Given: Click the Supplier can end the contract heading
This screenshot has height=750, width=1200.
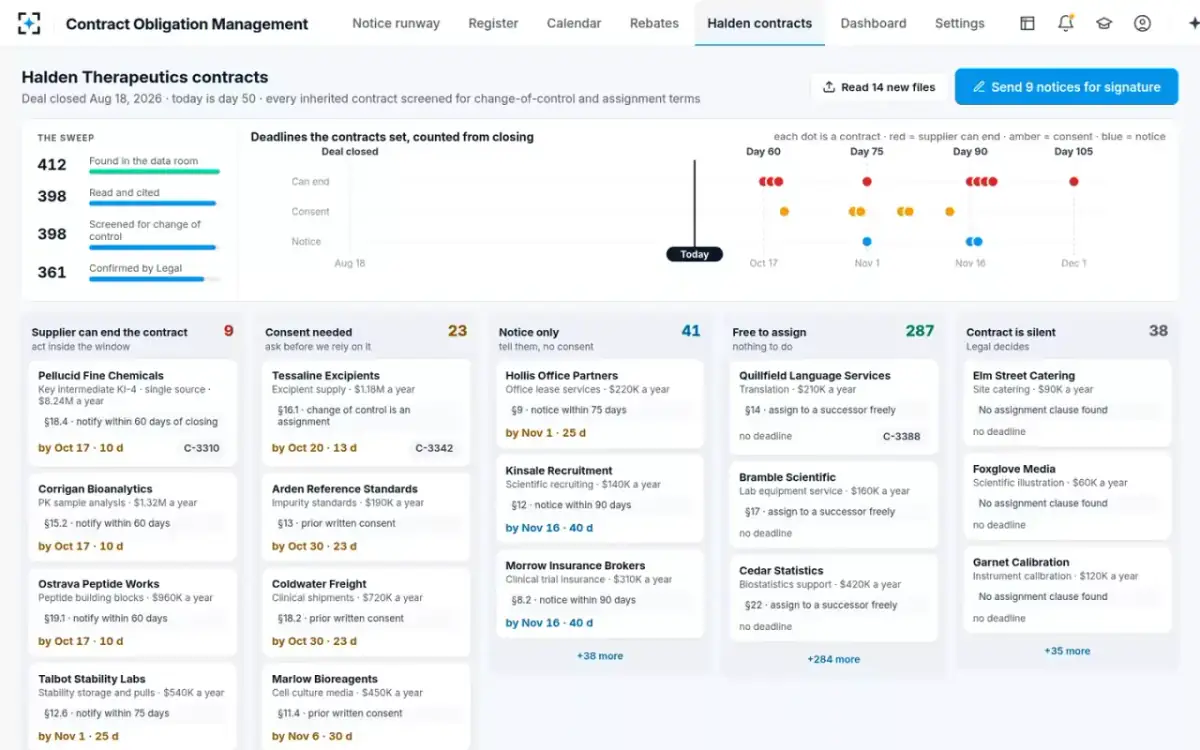Looking at the screenshot, I should point(110,332).
